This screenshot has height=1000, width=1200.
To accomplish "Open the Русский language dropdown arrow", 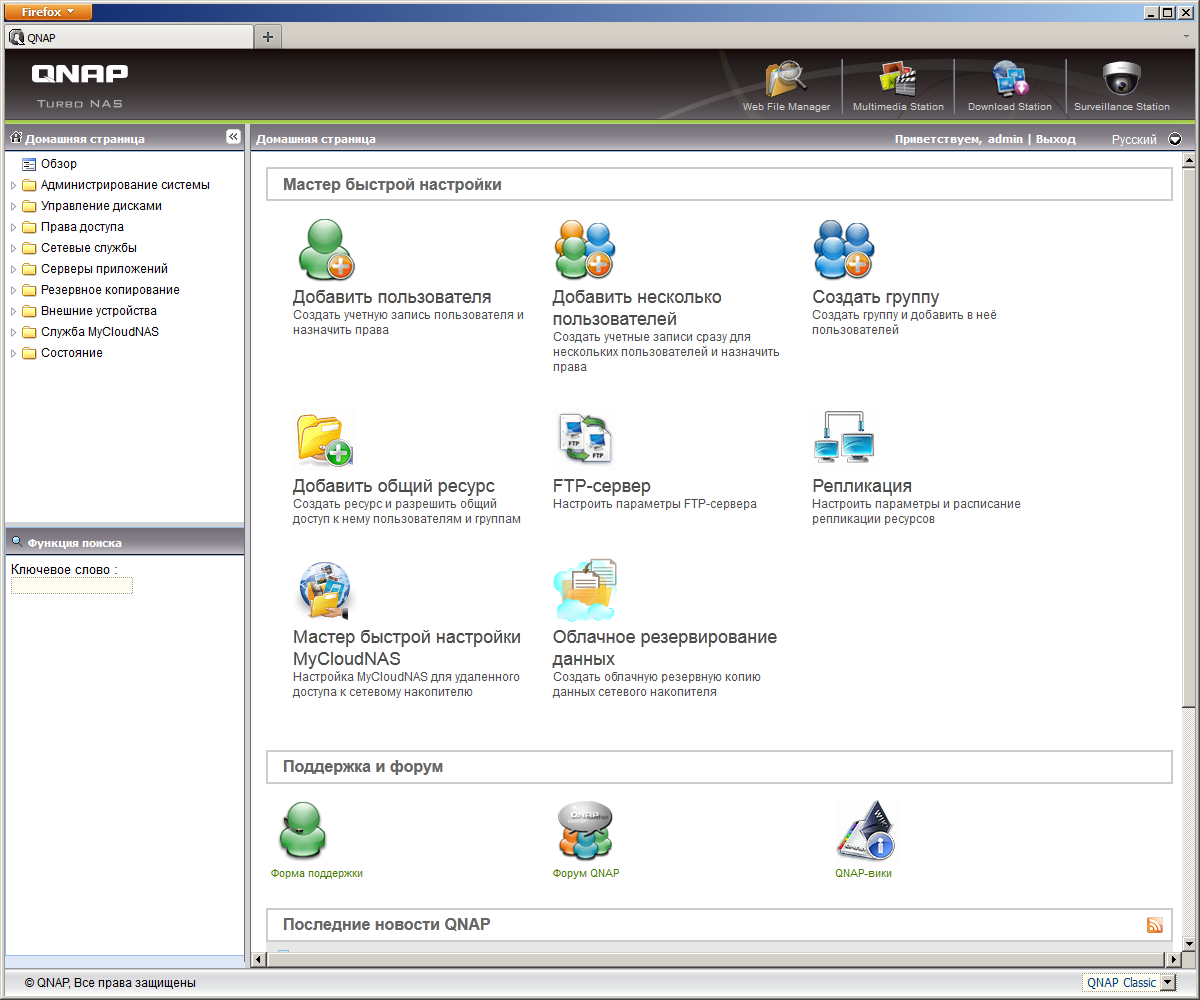I will click(1175, 139).
